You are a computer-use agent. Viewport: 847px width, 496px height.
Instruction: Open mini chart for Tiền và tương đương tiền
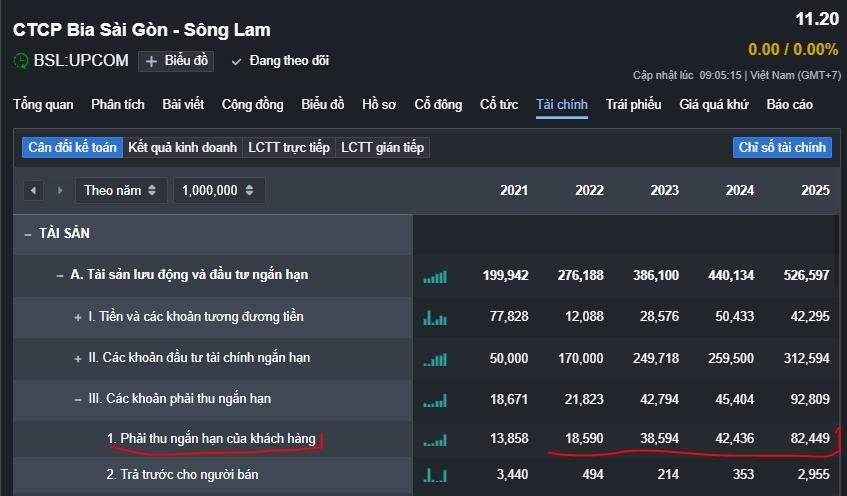pos(435,317)
